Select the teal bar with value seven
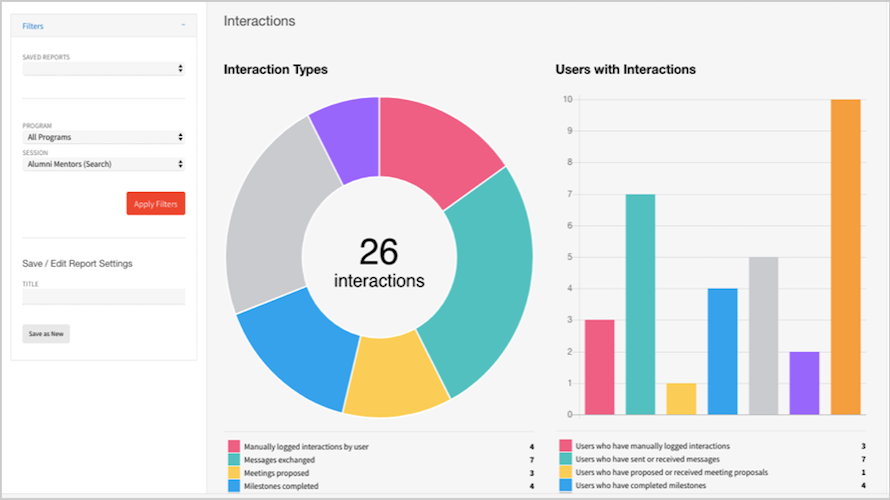The height and width of the screenshot is (500, 890). (640, 304)
